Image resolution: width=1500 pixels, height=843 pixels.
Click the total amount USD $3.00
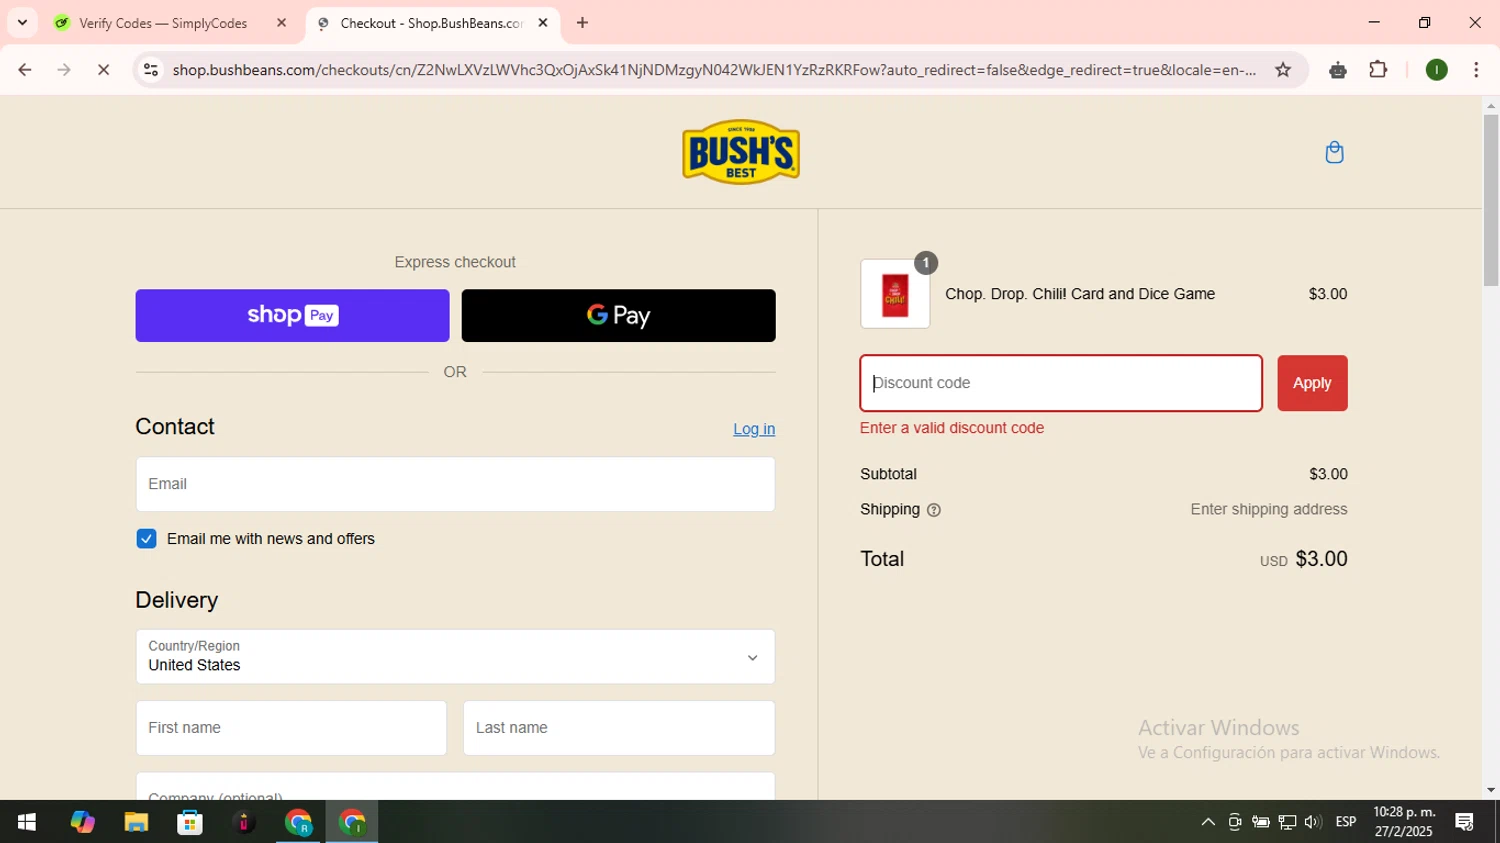click(x=1304, y=559)
